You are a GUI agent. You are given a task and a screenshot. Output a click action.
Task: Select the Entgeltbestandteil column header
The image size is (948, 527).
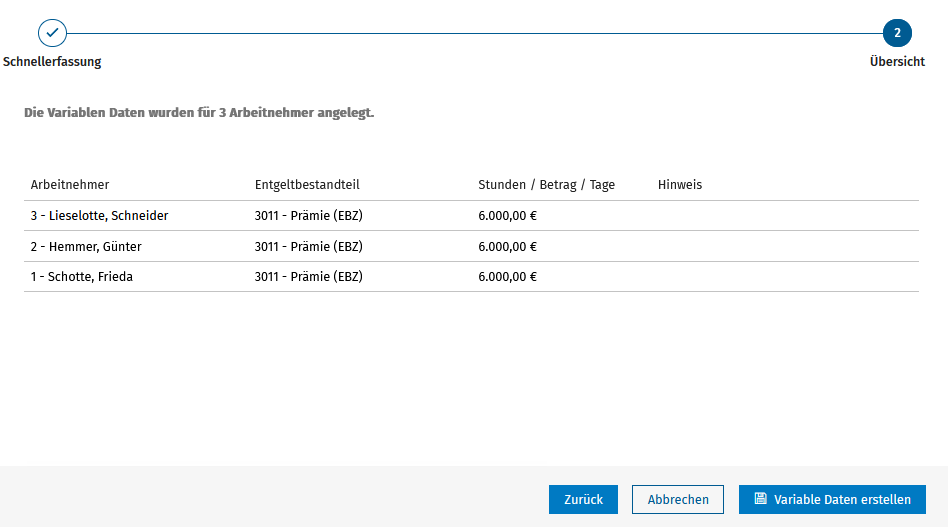(307, 185)
